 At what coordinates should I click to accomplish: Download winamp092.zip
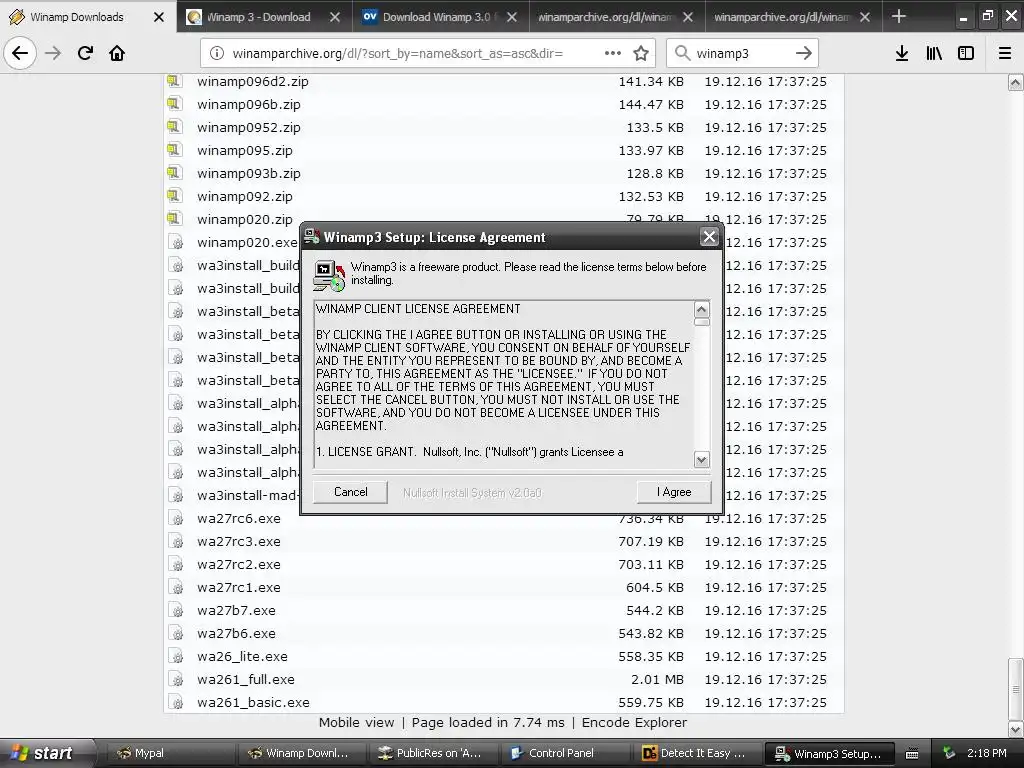coord(245,196)
